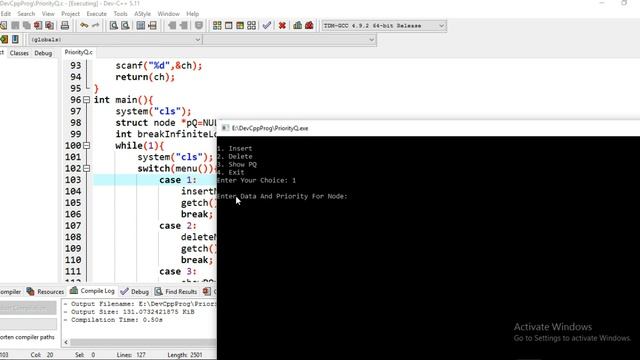The image size is (640, 360).
Task: Open the Find Results bottom tab
Action: [x=176, y=291]
